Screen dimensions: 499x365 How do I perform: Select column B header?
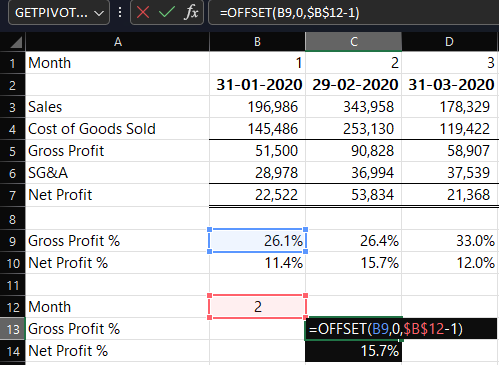click(x=257, y=42)
